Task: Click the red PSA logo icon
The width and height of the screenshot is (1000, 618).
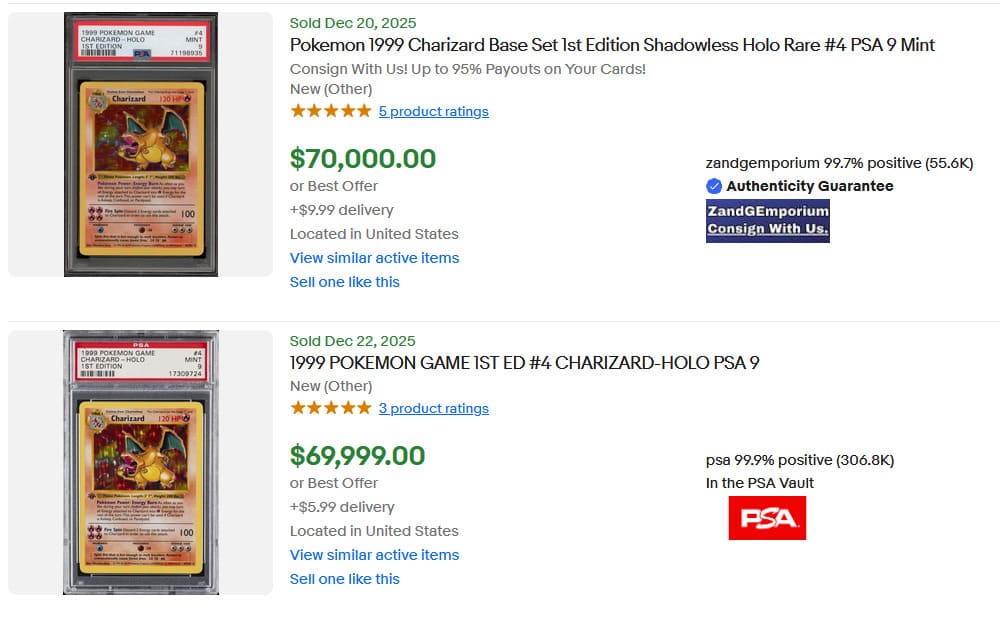Action: [767, 518]
